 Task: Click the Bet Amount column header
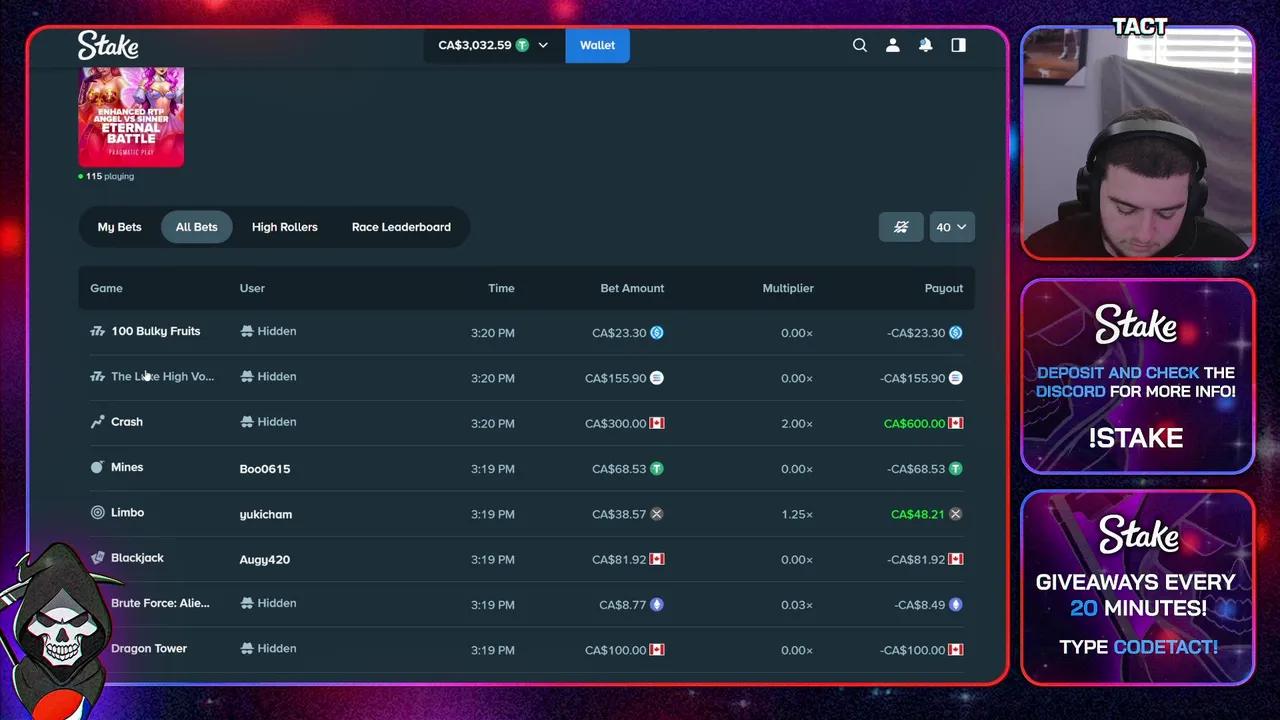632,288
